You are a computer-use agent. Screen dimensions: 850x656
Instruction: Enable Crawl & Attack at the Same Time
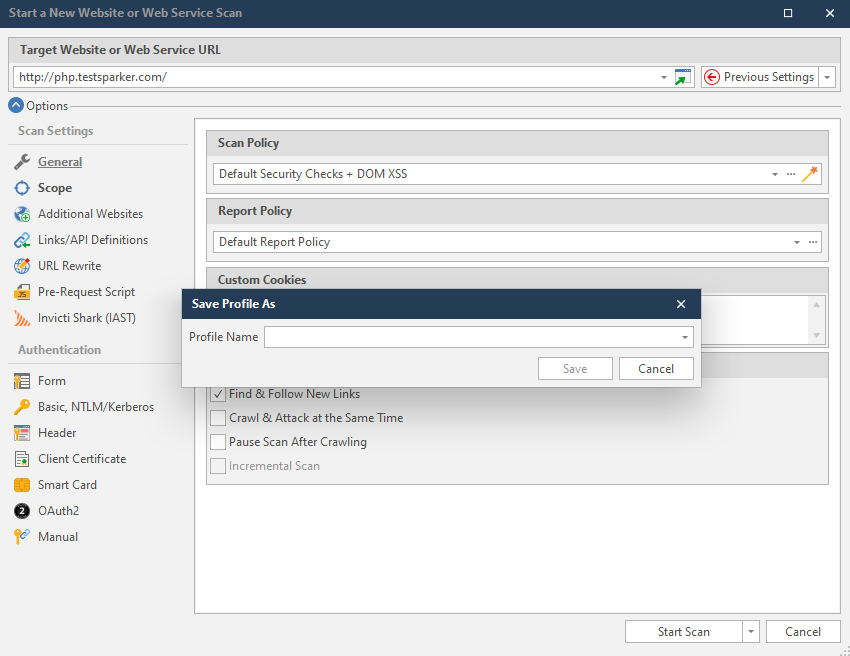coord(218,418)
